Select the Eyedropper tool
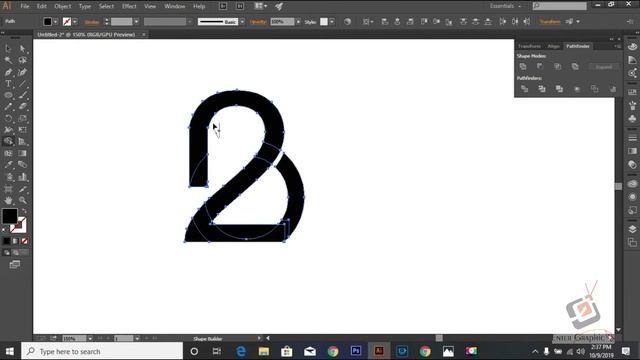The height and width of the screenshot is (360, 640). [x=8, y=165]
